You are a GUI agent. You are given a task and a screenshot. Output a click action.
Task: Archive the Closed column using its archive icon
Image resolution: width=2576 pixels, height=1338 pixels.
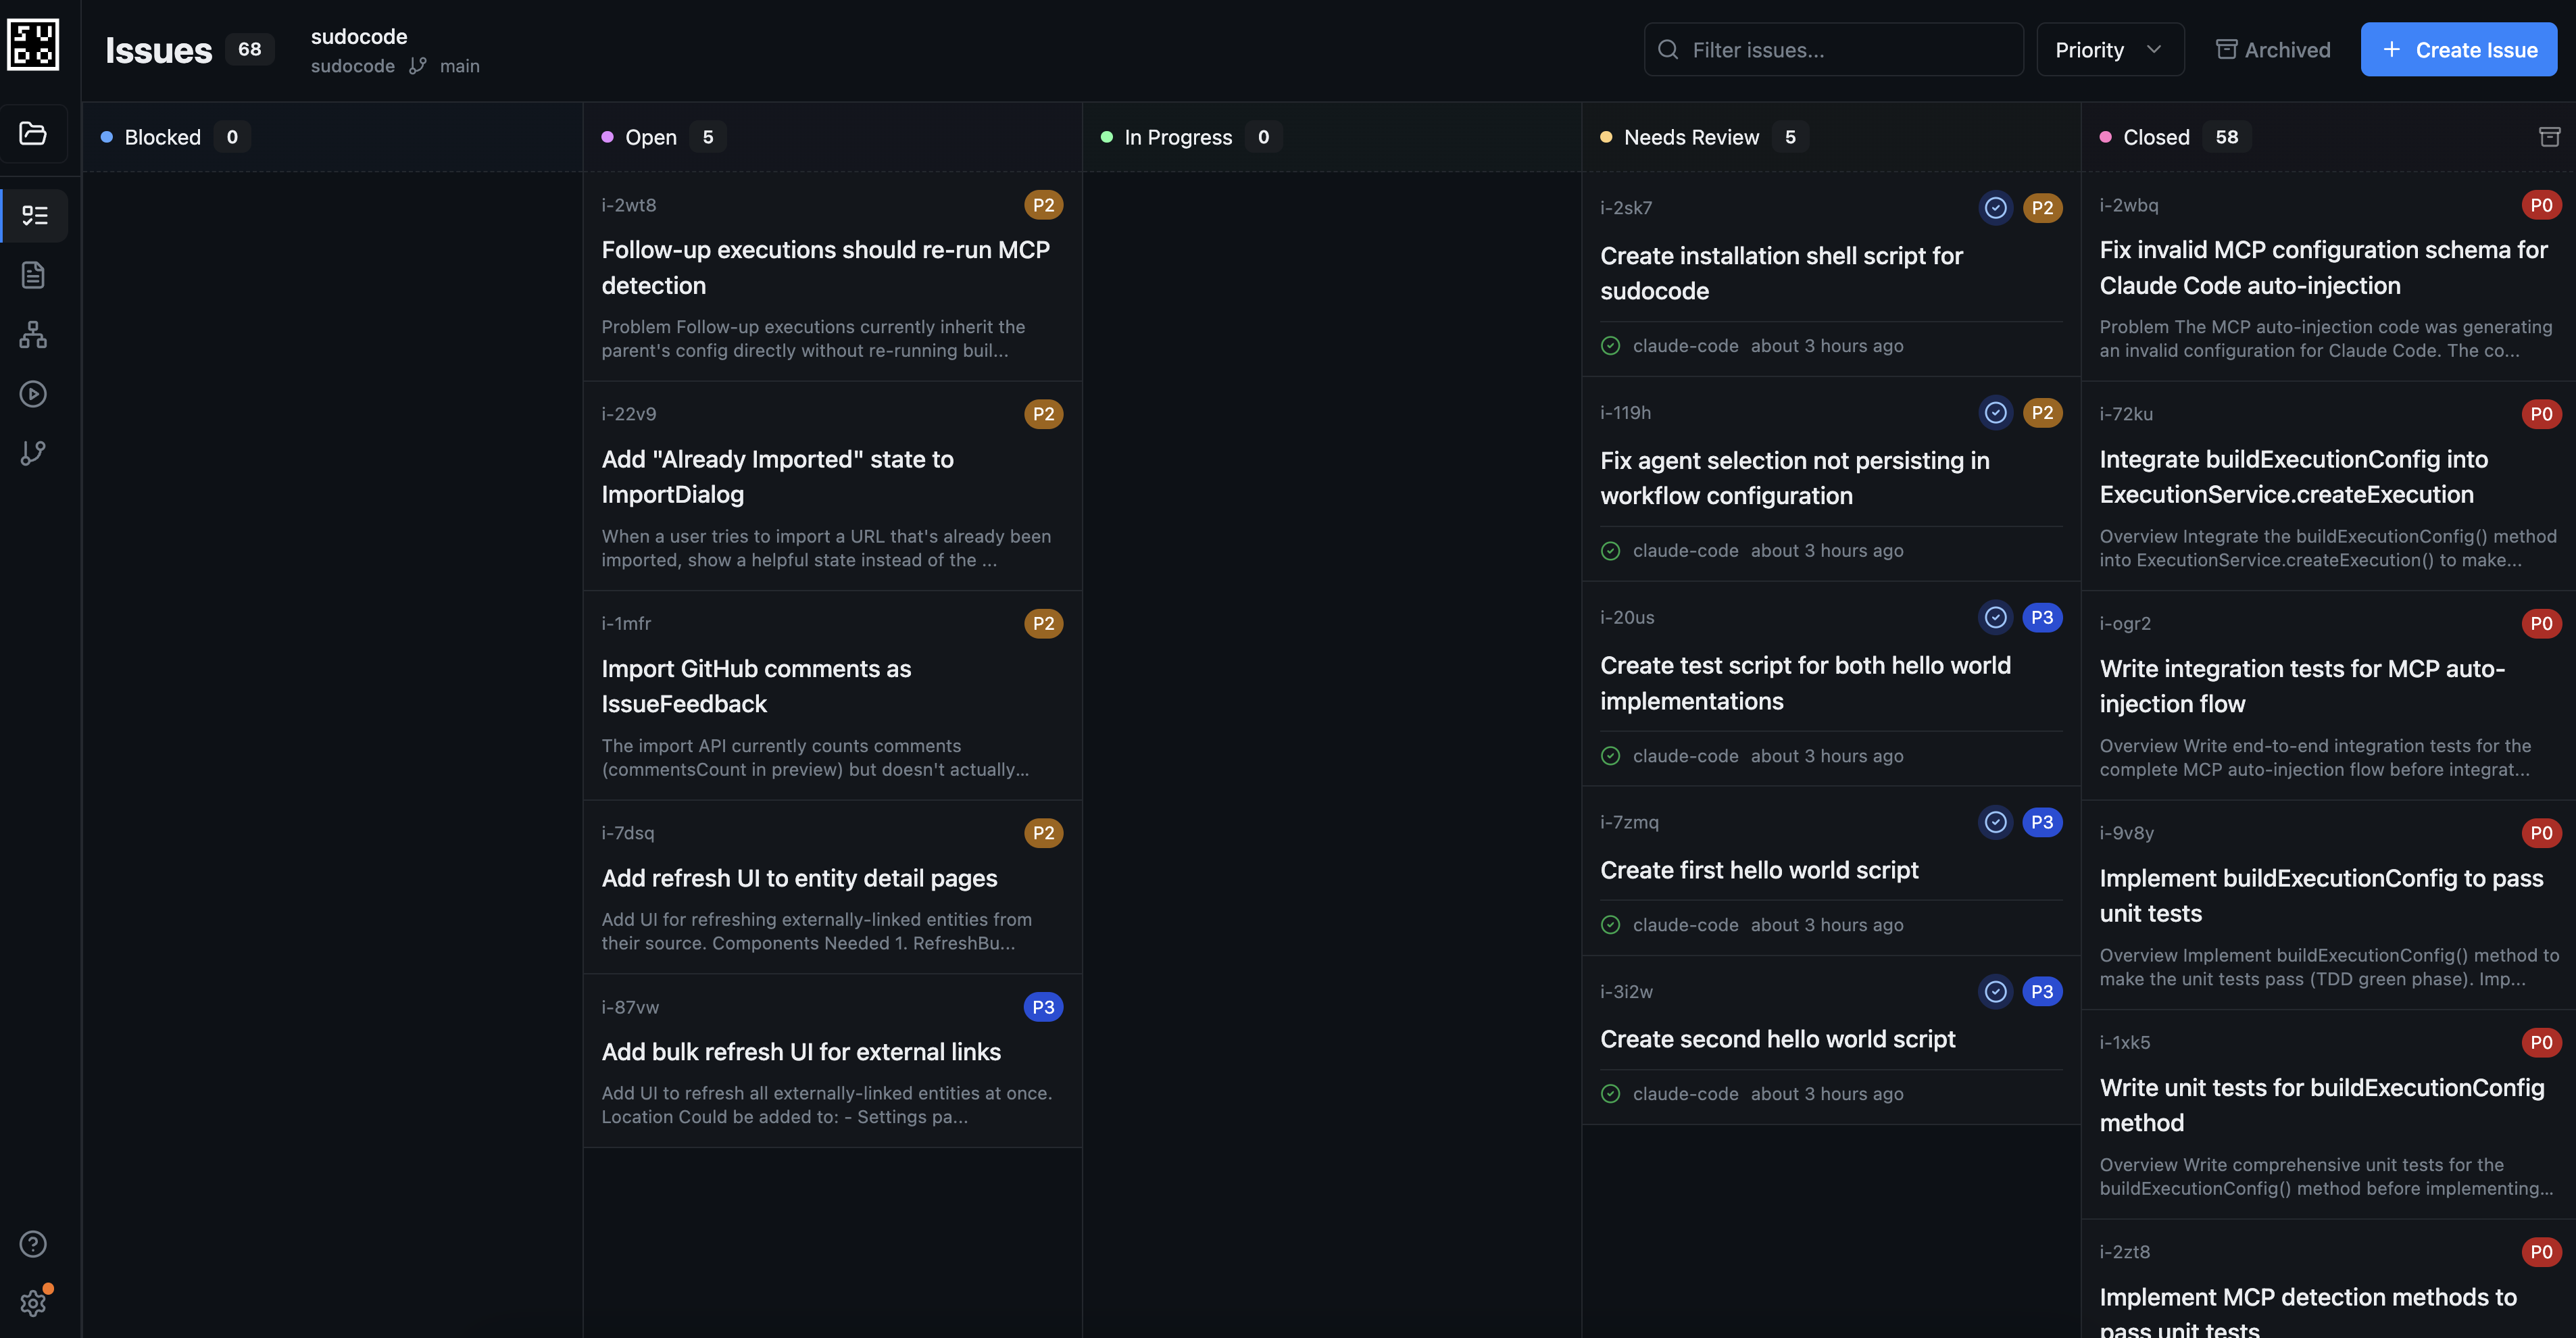(x=2550, y=136)
